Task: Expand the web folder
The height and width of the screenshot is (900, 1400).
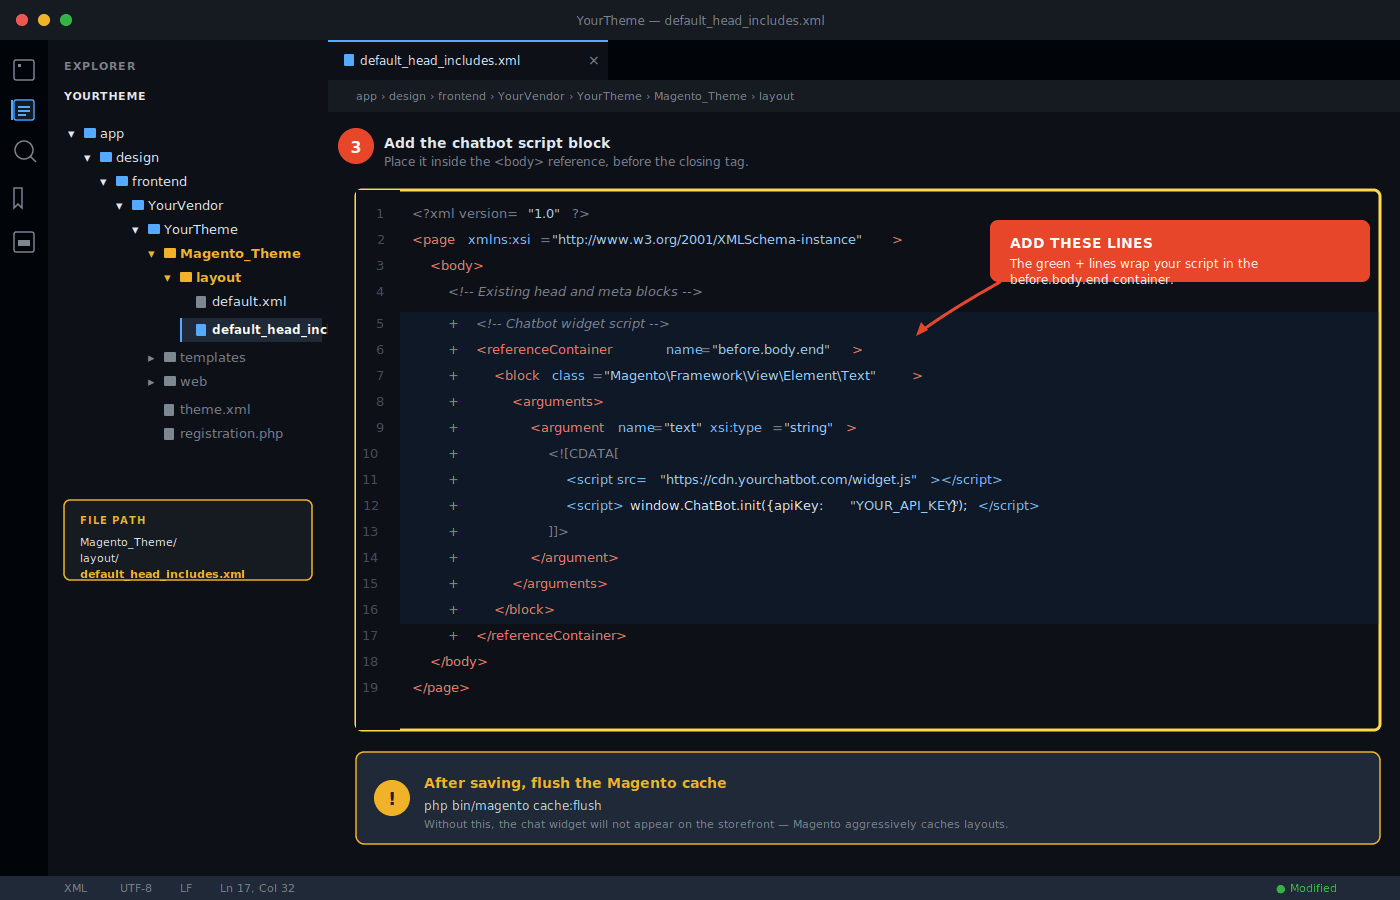Action: 151,381
